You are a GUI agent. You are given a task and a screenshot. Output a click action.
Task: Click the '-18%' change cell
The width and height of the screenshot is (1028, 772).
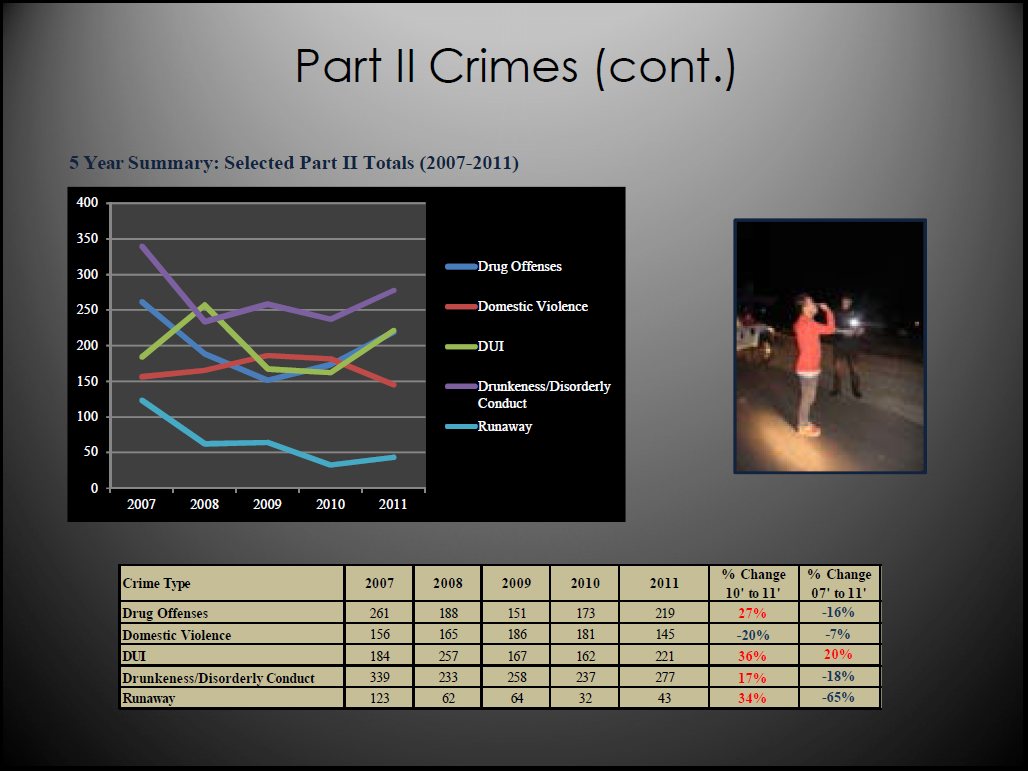[839, 676]
